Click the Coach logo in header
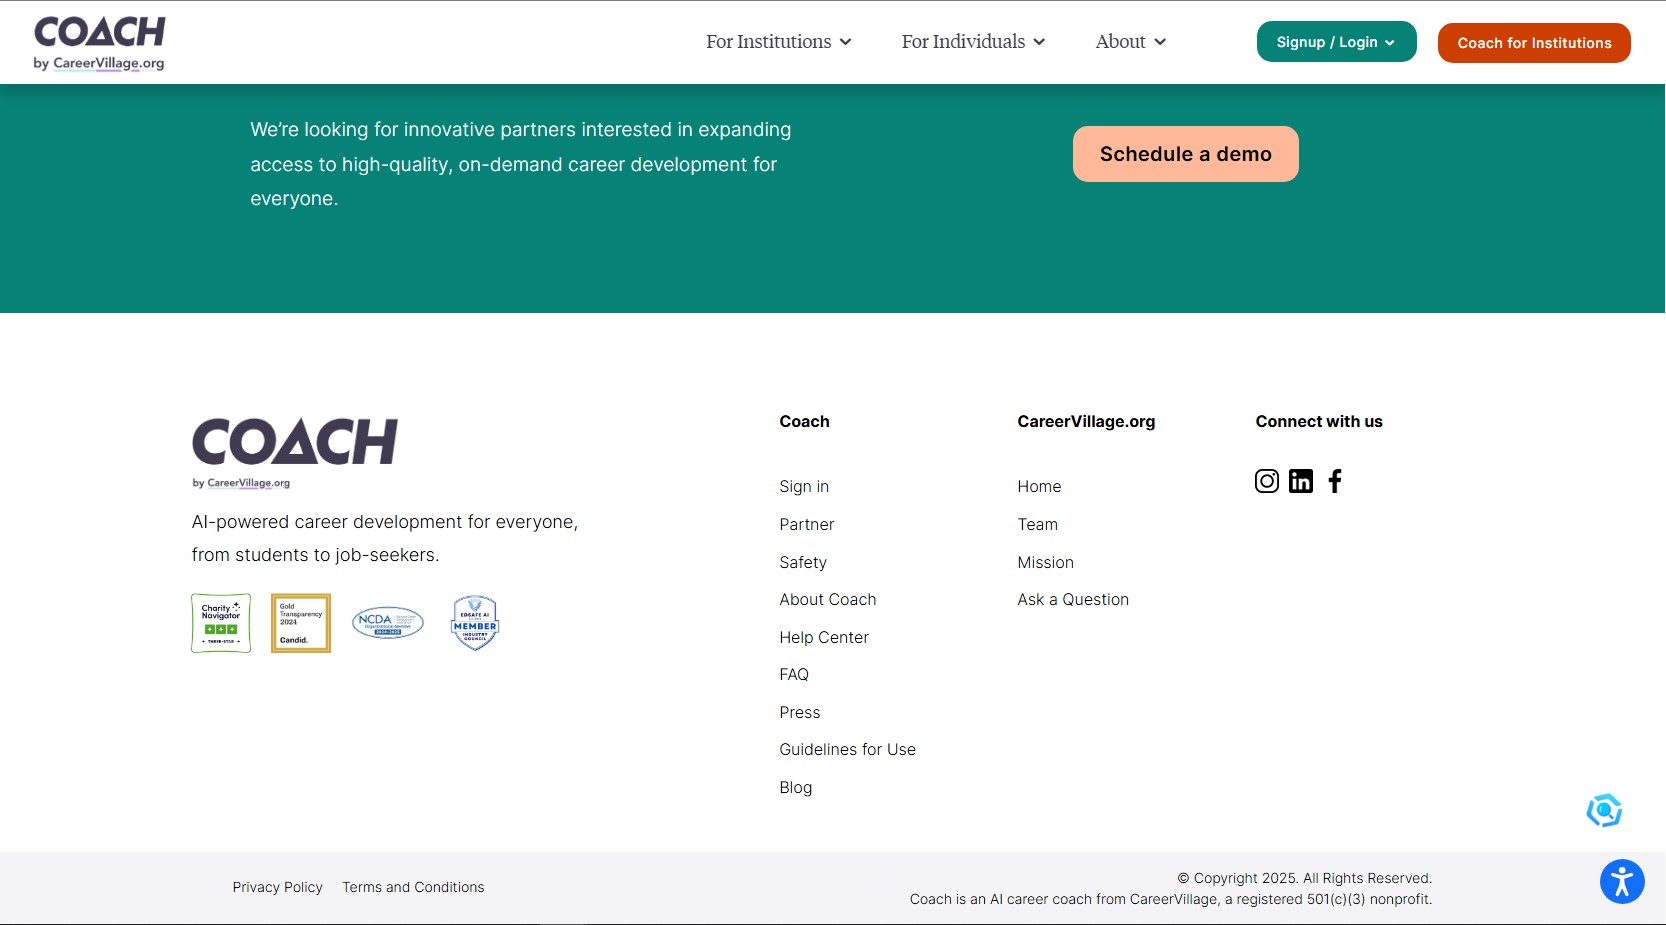Screen dimensions: 1666x925 pyautogui.click(x=99, y=43)
